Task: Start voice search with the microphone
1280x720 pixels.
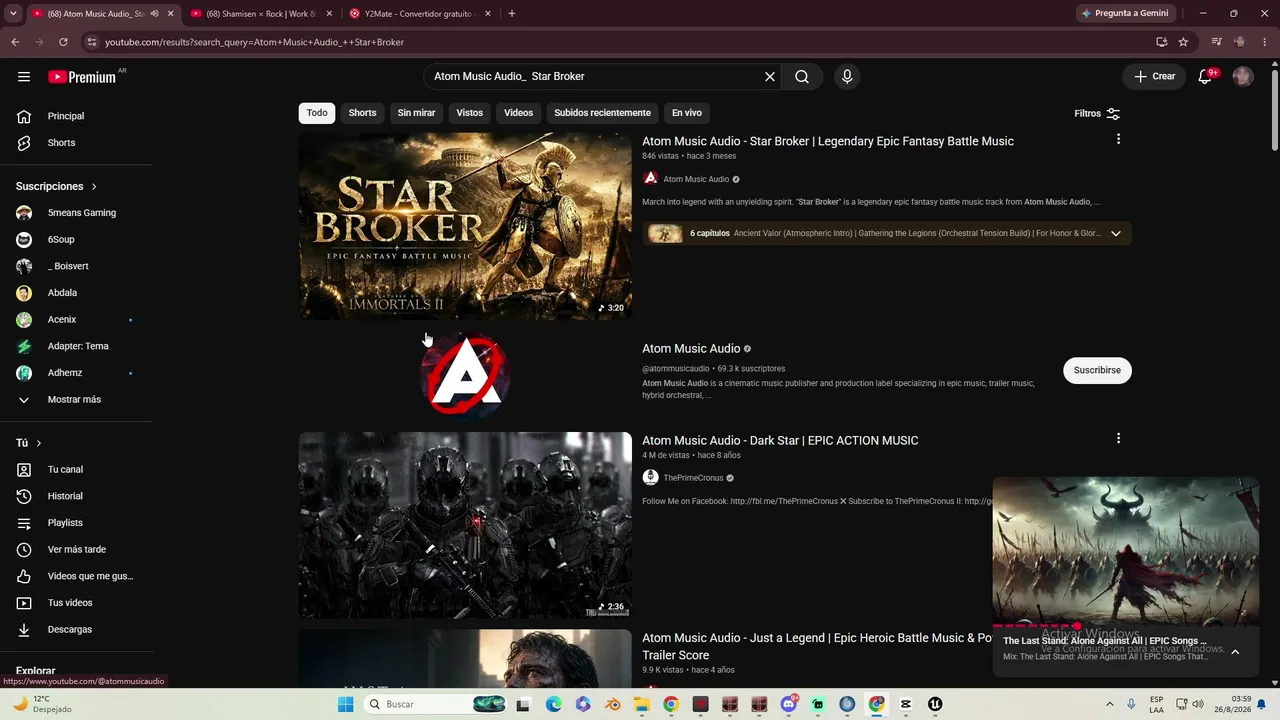Action: pyautogui.click(x=847, y=77)
